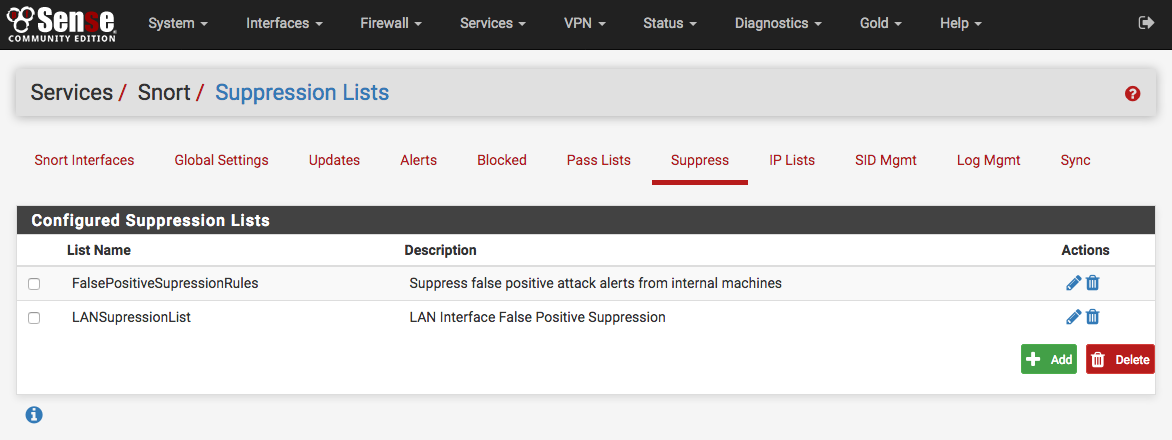Open the VPN dropdown menu

tap(584, 23)
